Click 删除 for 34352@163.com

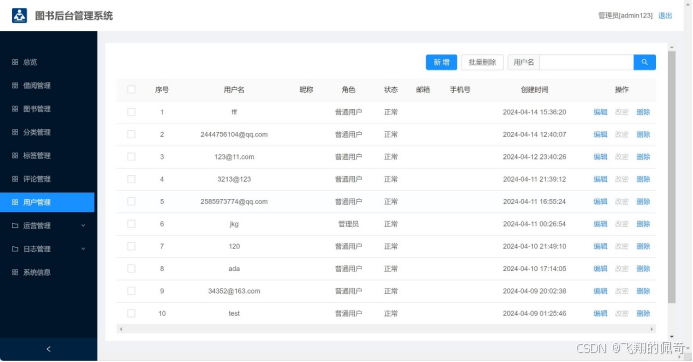coord(643,291)
